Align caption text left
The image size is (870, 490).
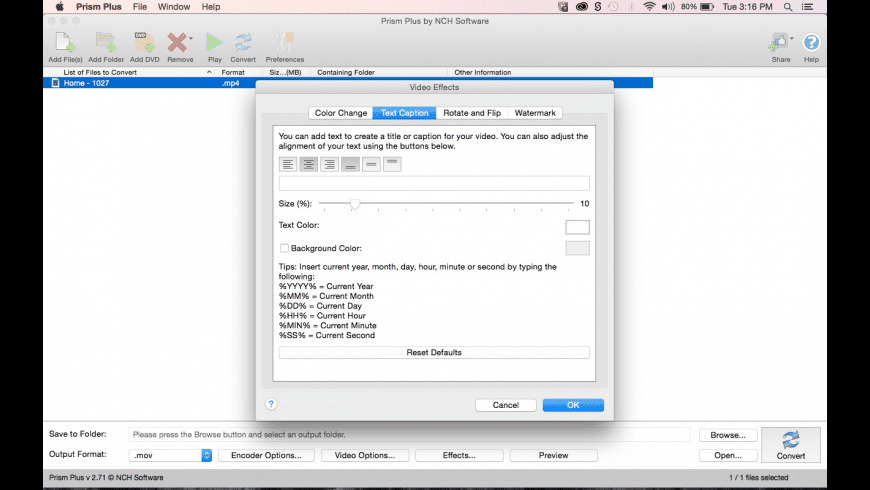click(x=288, y=164)
